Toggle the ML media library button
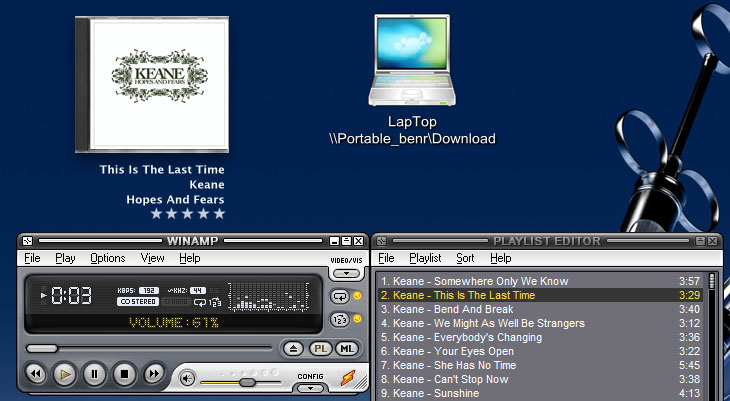The image size is (730, 401). [x=347, y=348]
